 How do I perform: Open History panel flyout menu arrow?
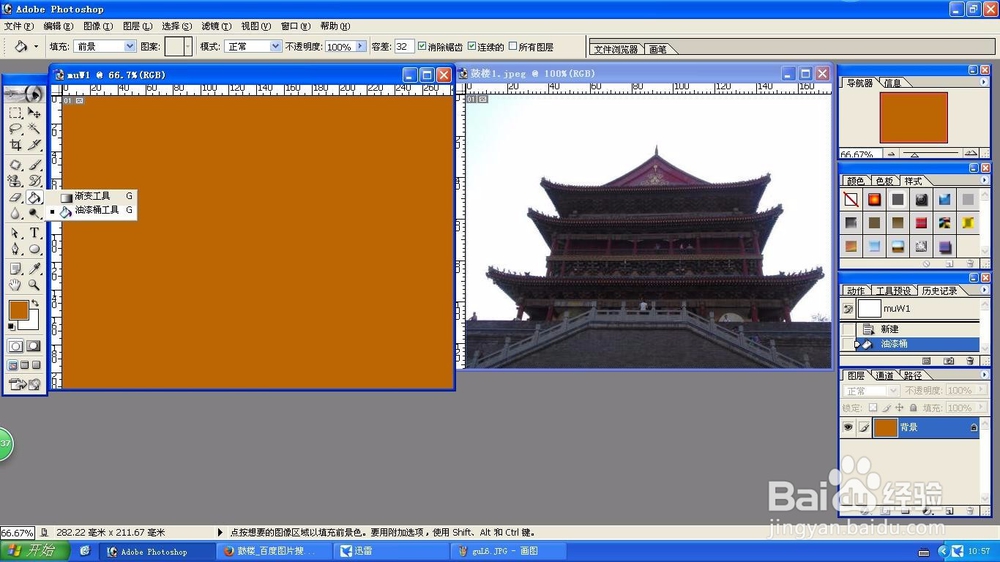point(983,290)
